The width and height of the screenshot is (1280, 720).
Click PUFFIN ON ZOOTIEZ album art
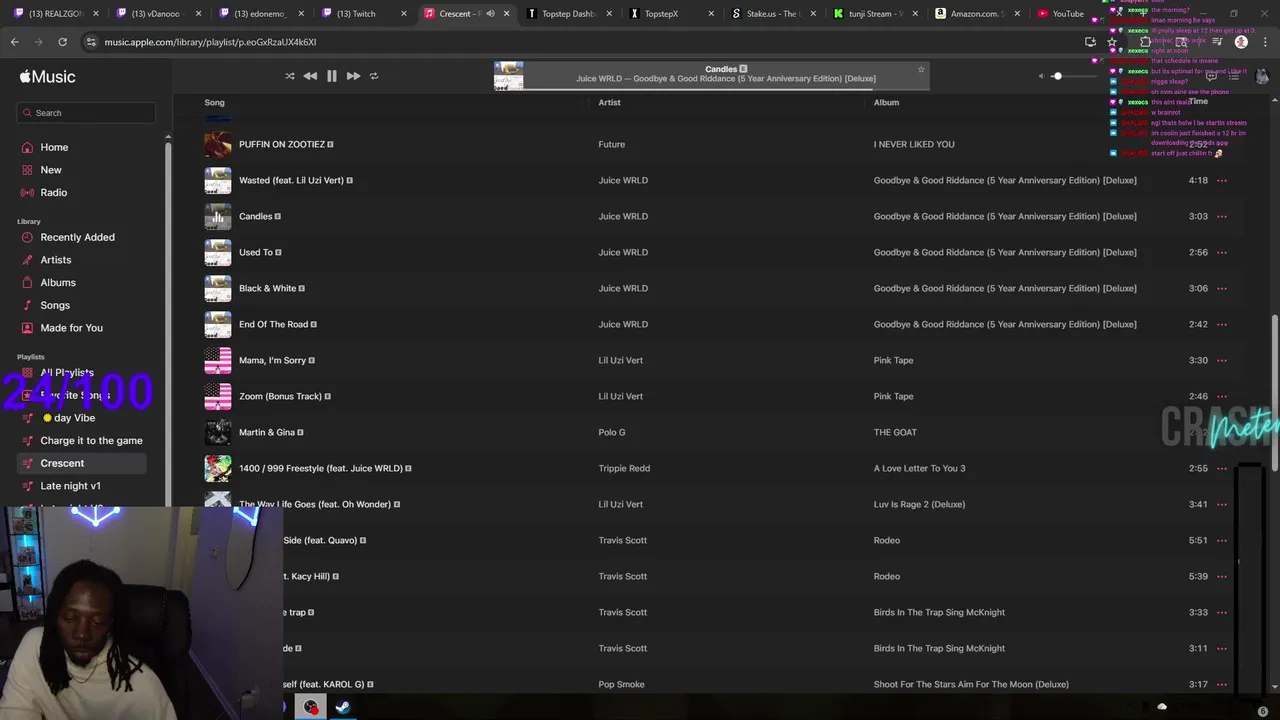[x=218, y=144]
